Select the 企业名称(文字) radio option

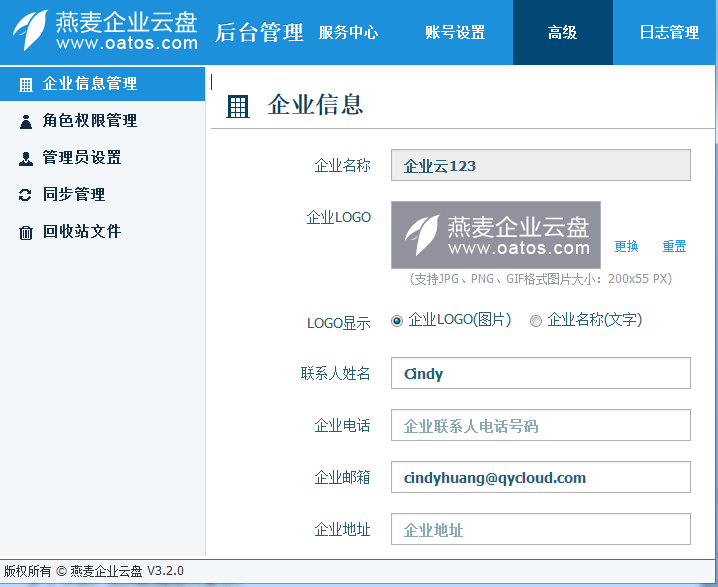(x=536, y=321)
